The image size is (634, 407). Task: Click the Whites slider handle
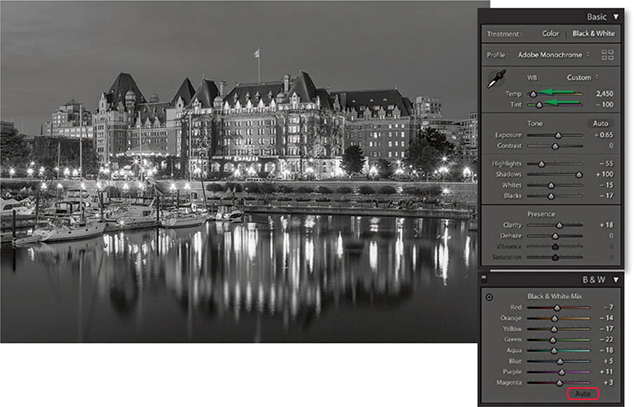[551, 186]
